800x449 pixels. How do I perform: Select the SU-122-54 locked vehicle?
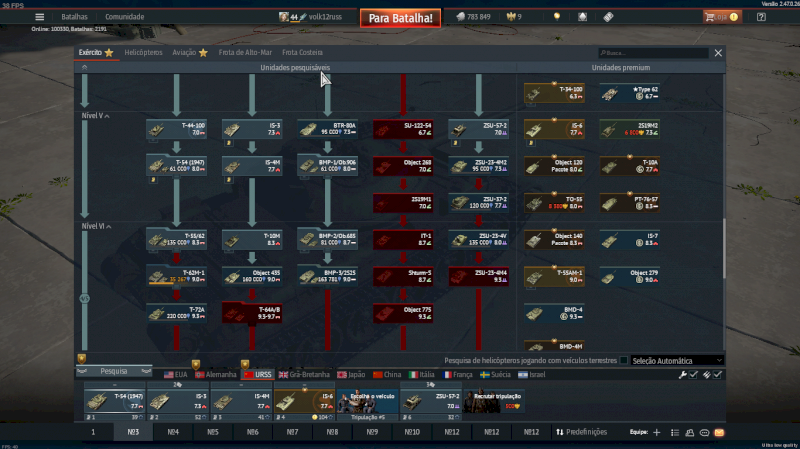403,130
